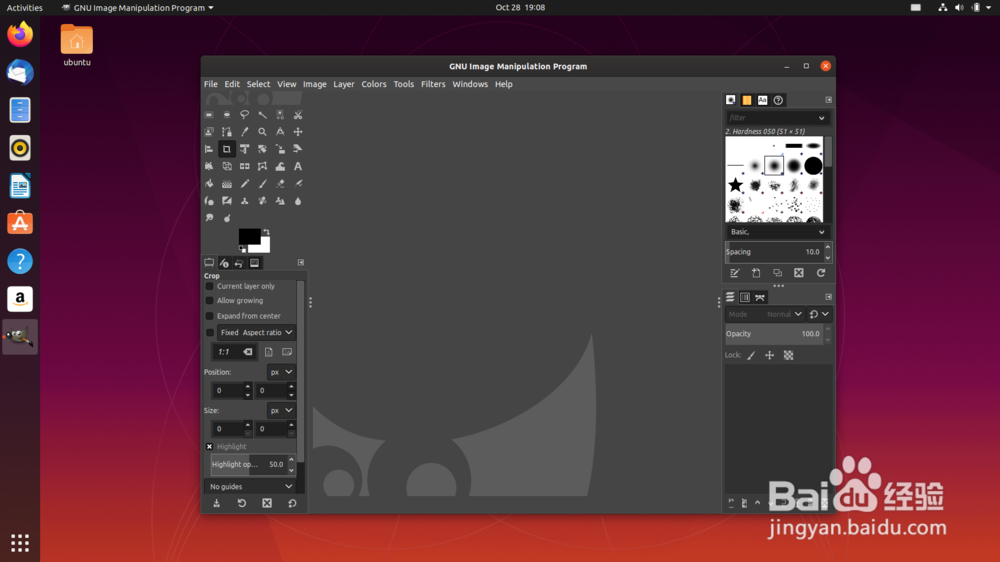Image resolution: width=1000 pixels, height=562 pixels.
Task: Toggle Lock position and size icon
Action: 770,355
